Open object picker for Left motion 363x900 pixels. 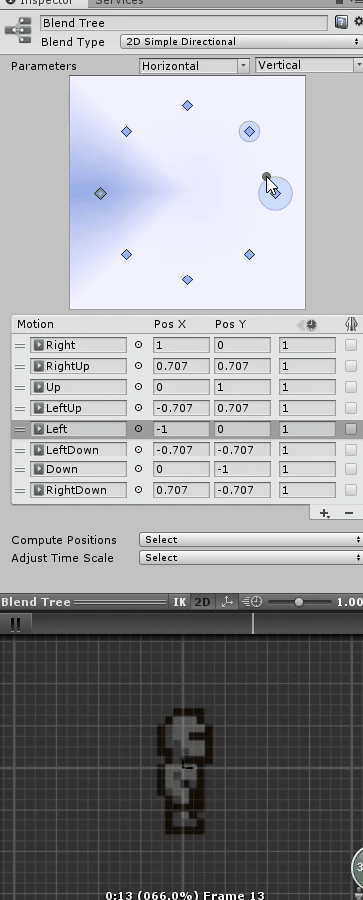pos(138,429)
